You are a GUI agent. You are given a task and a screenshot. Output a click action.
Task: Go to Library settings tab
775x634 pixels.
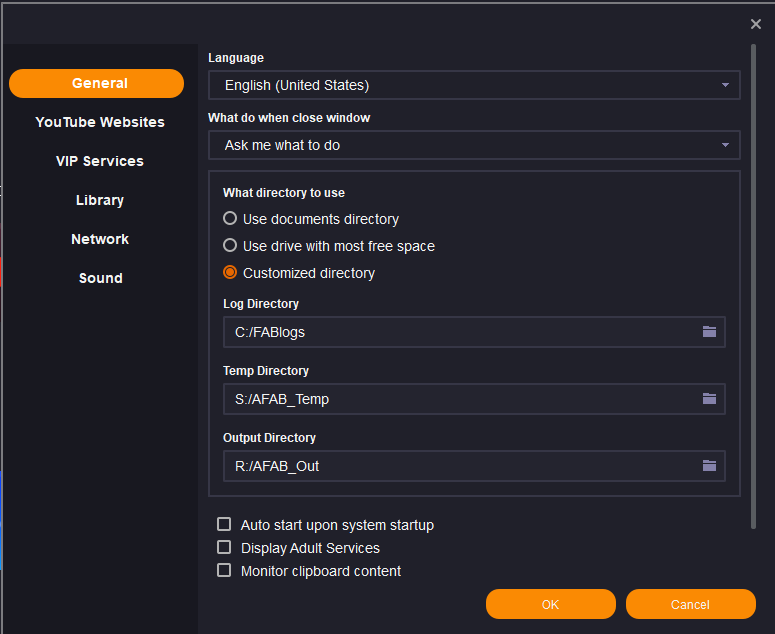click(100, 200)
